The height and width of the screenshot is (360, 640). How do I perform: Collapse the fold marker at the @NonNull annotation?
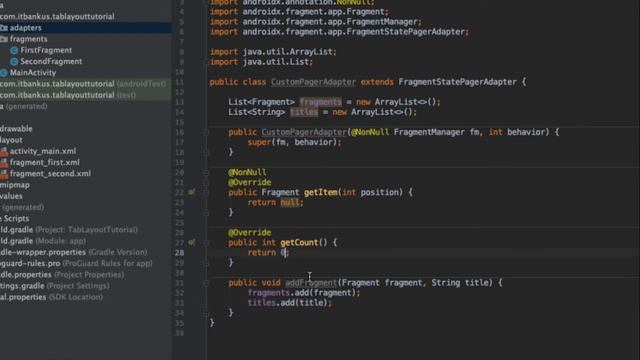pyautogui.click(x=206, y=172)
